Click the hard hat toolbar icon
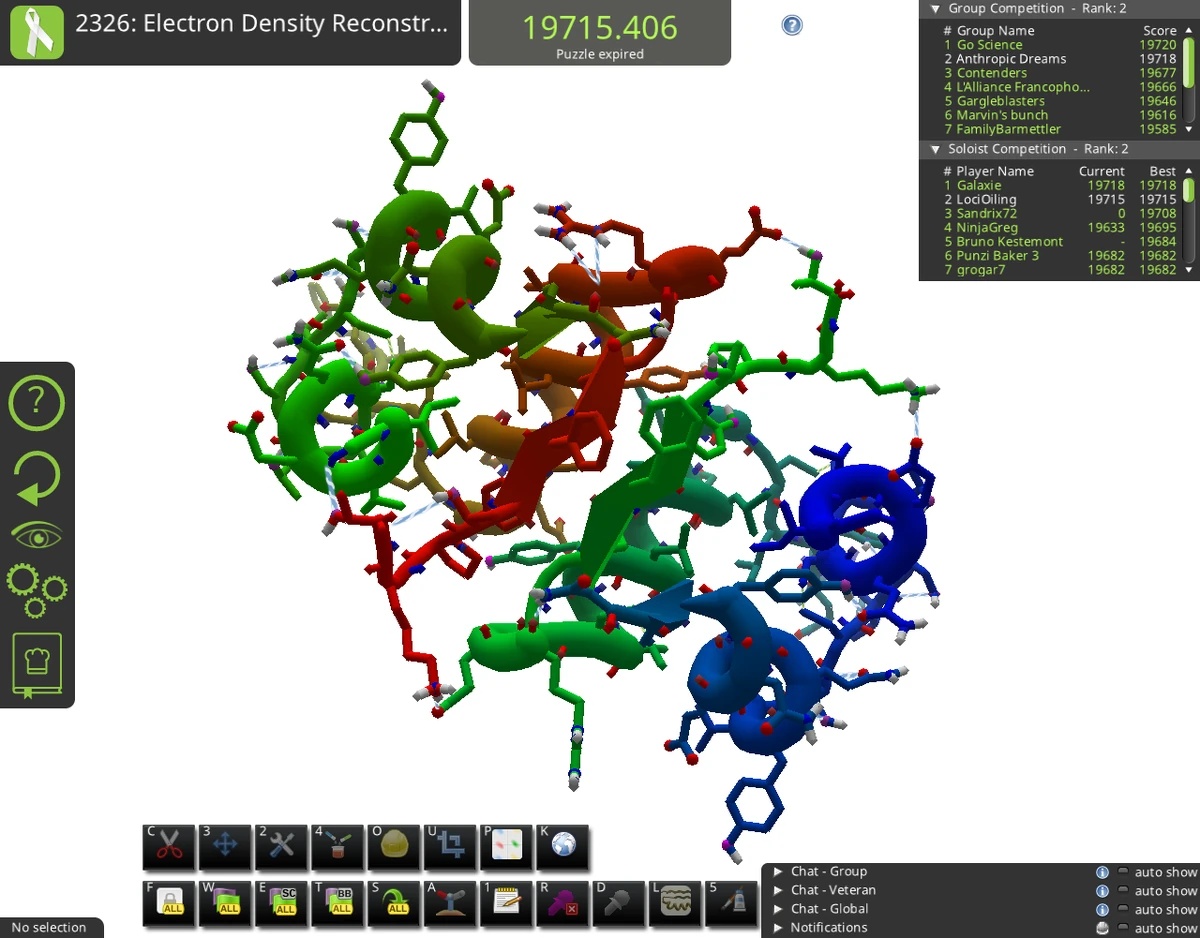The width and height of the screenshot is (1200, 938). (x=393, y=847)
